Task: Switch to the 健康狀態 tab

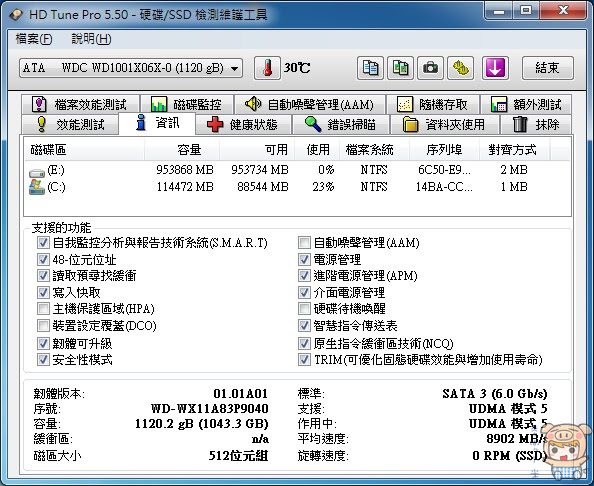Action: point(244,124)
